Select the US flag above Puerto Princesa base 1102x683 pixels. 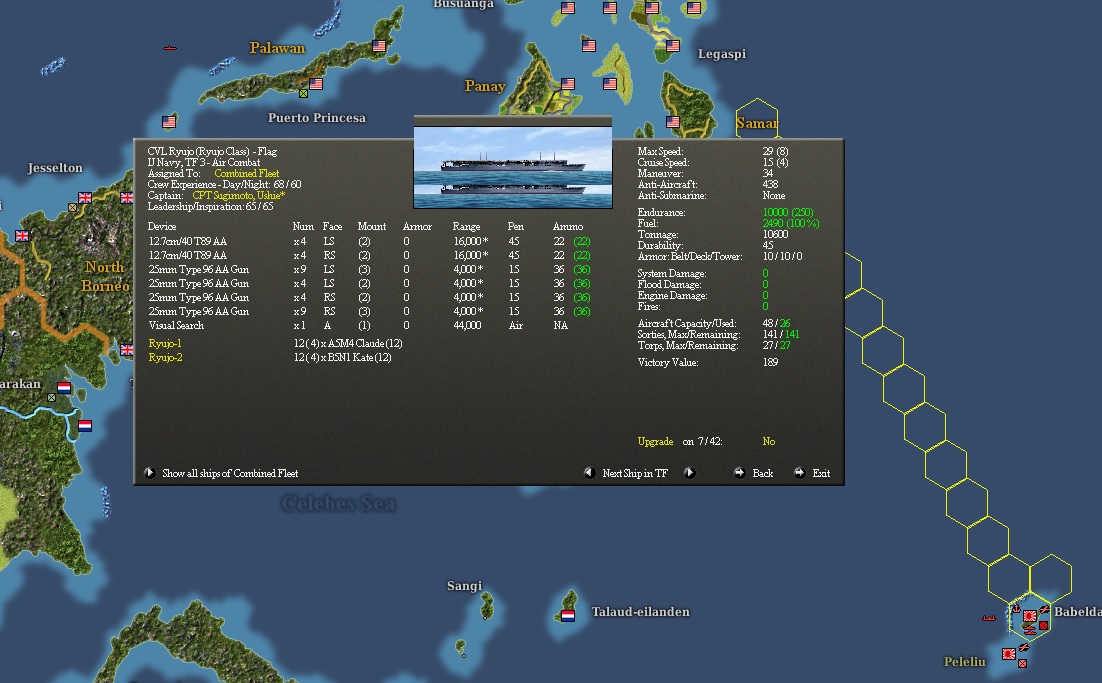coord(316,84)
